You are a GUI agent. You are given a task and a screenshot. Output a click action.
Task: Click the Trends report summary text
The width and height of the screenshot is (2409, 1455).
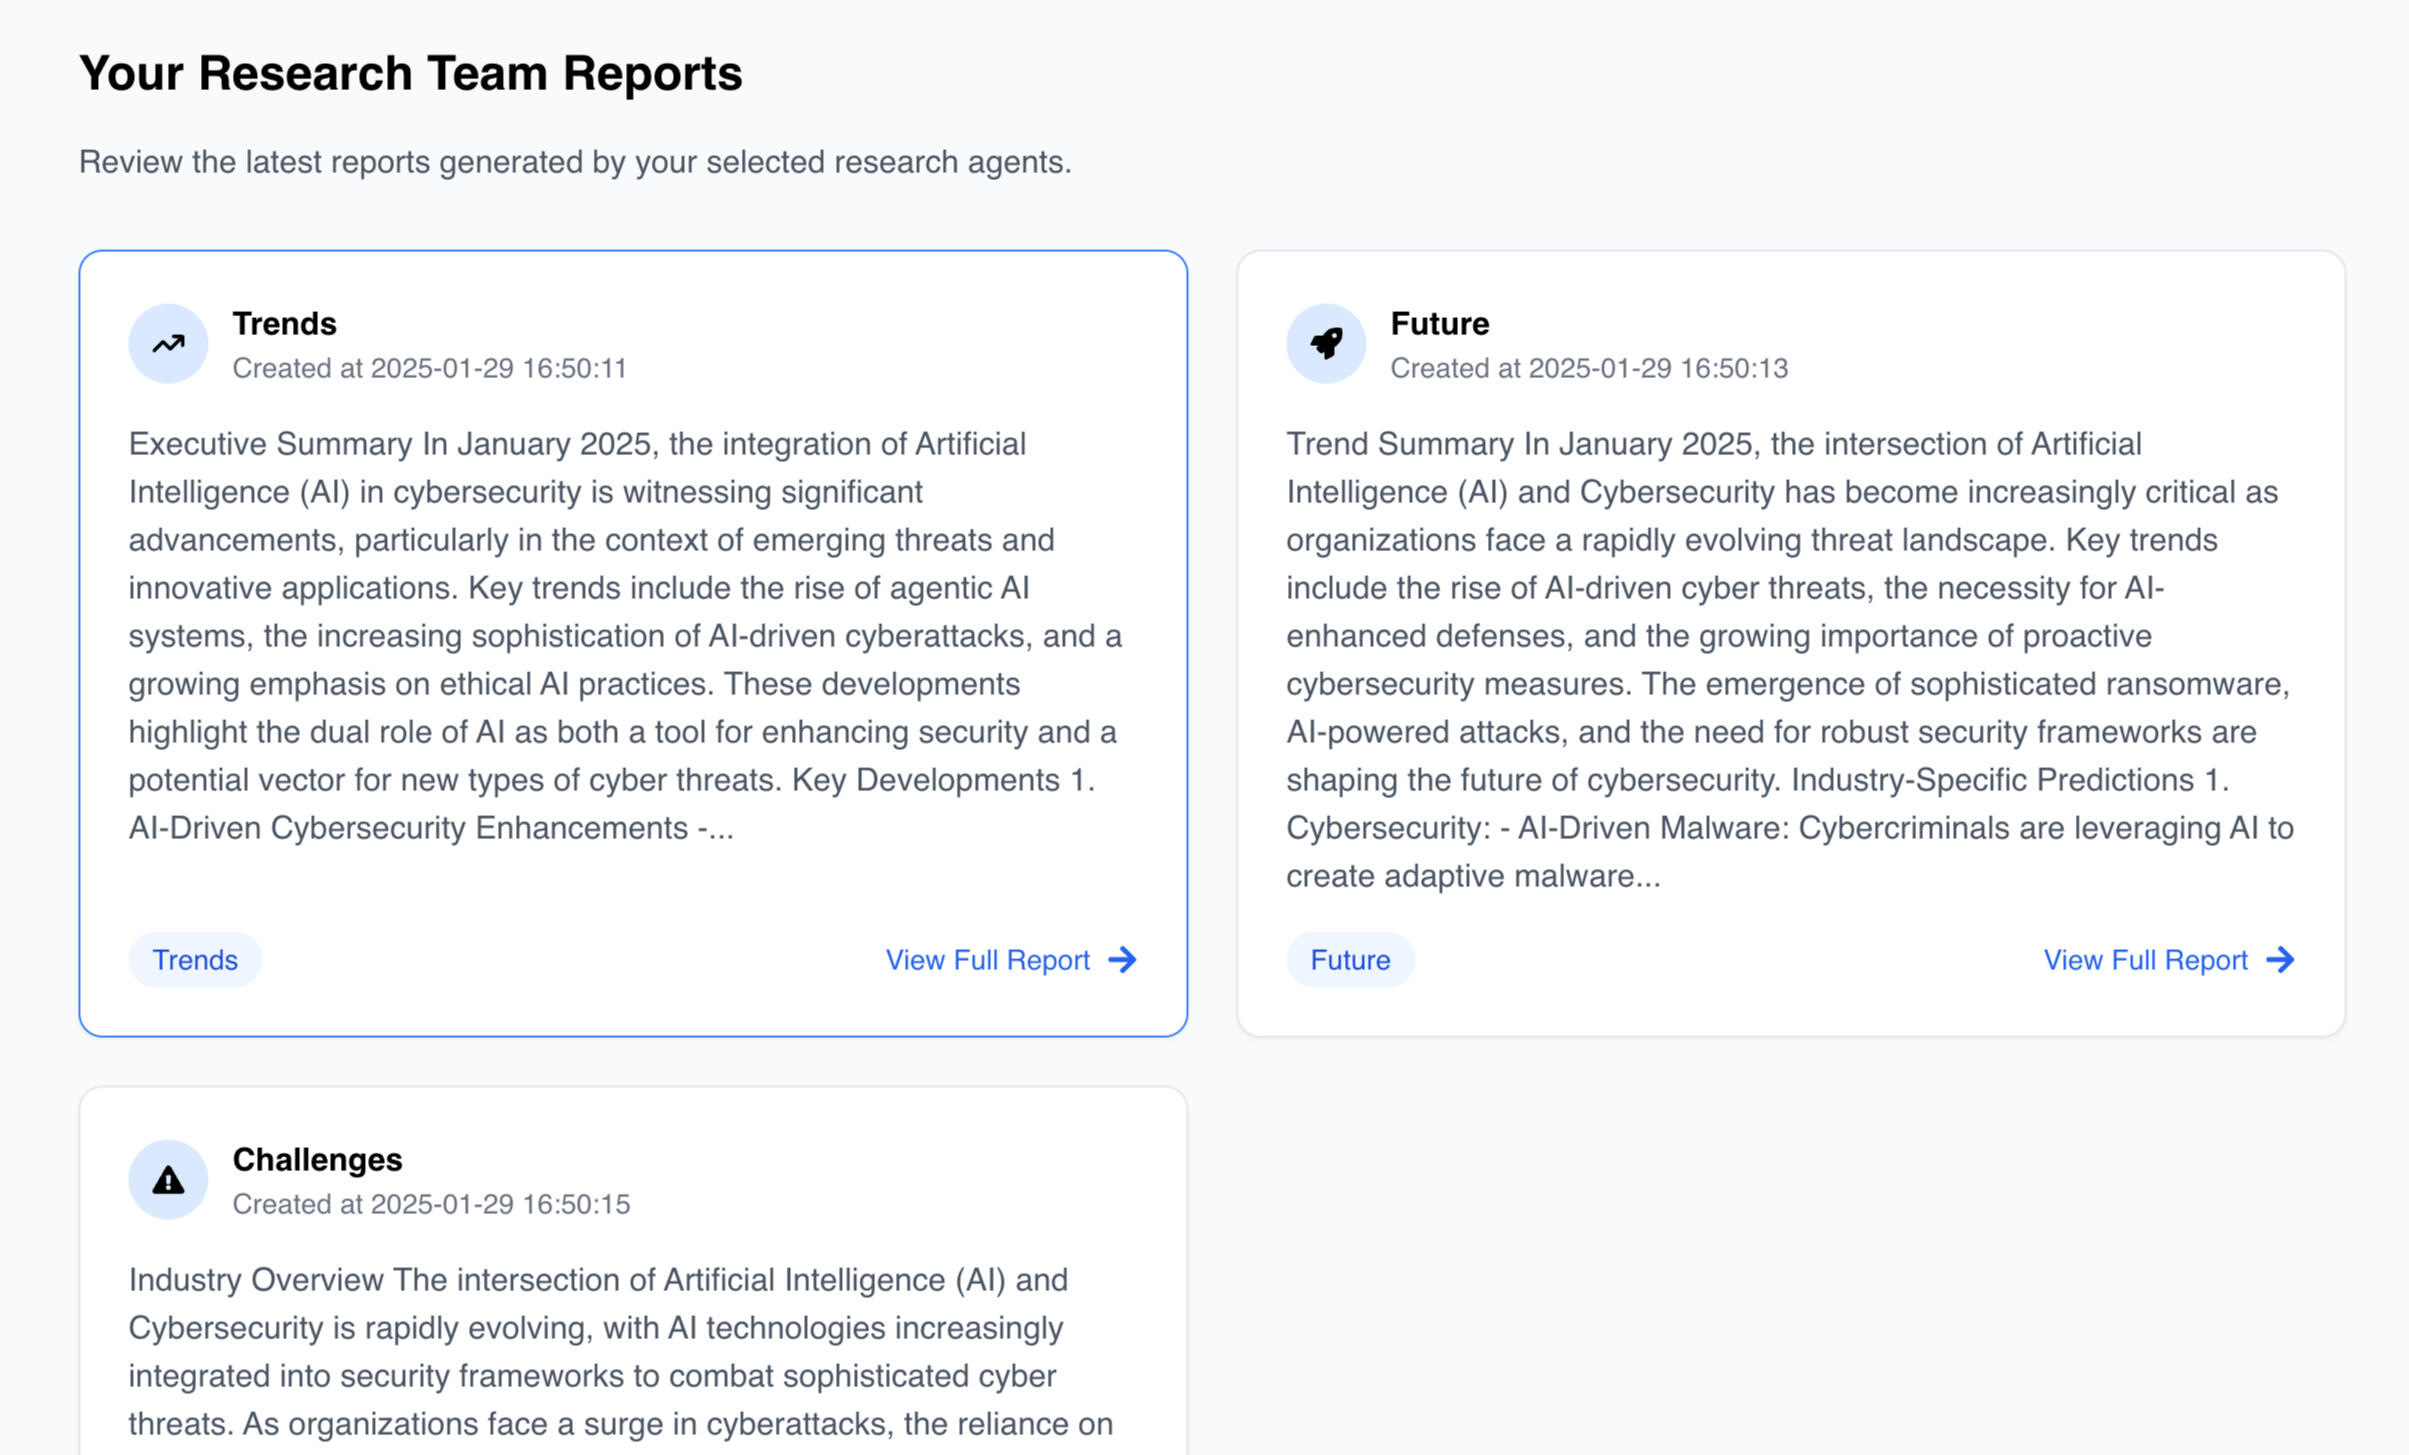pyautogui.click(x=625, y=636)
